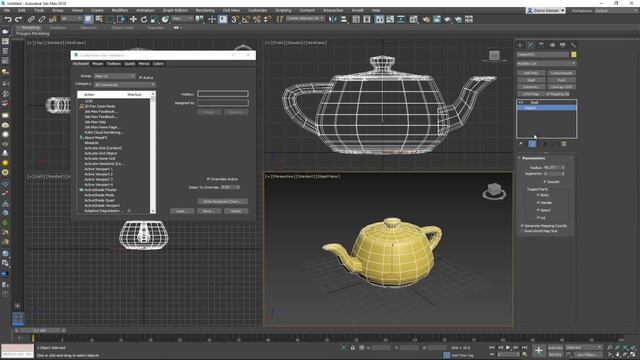Open the Create tab plus icon in Command Panel
The height and width of the screenshot is (360, 640).
(x=520, y=45)
